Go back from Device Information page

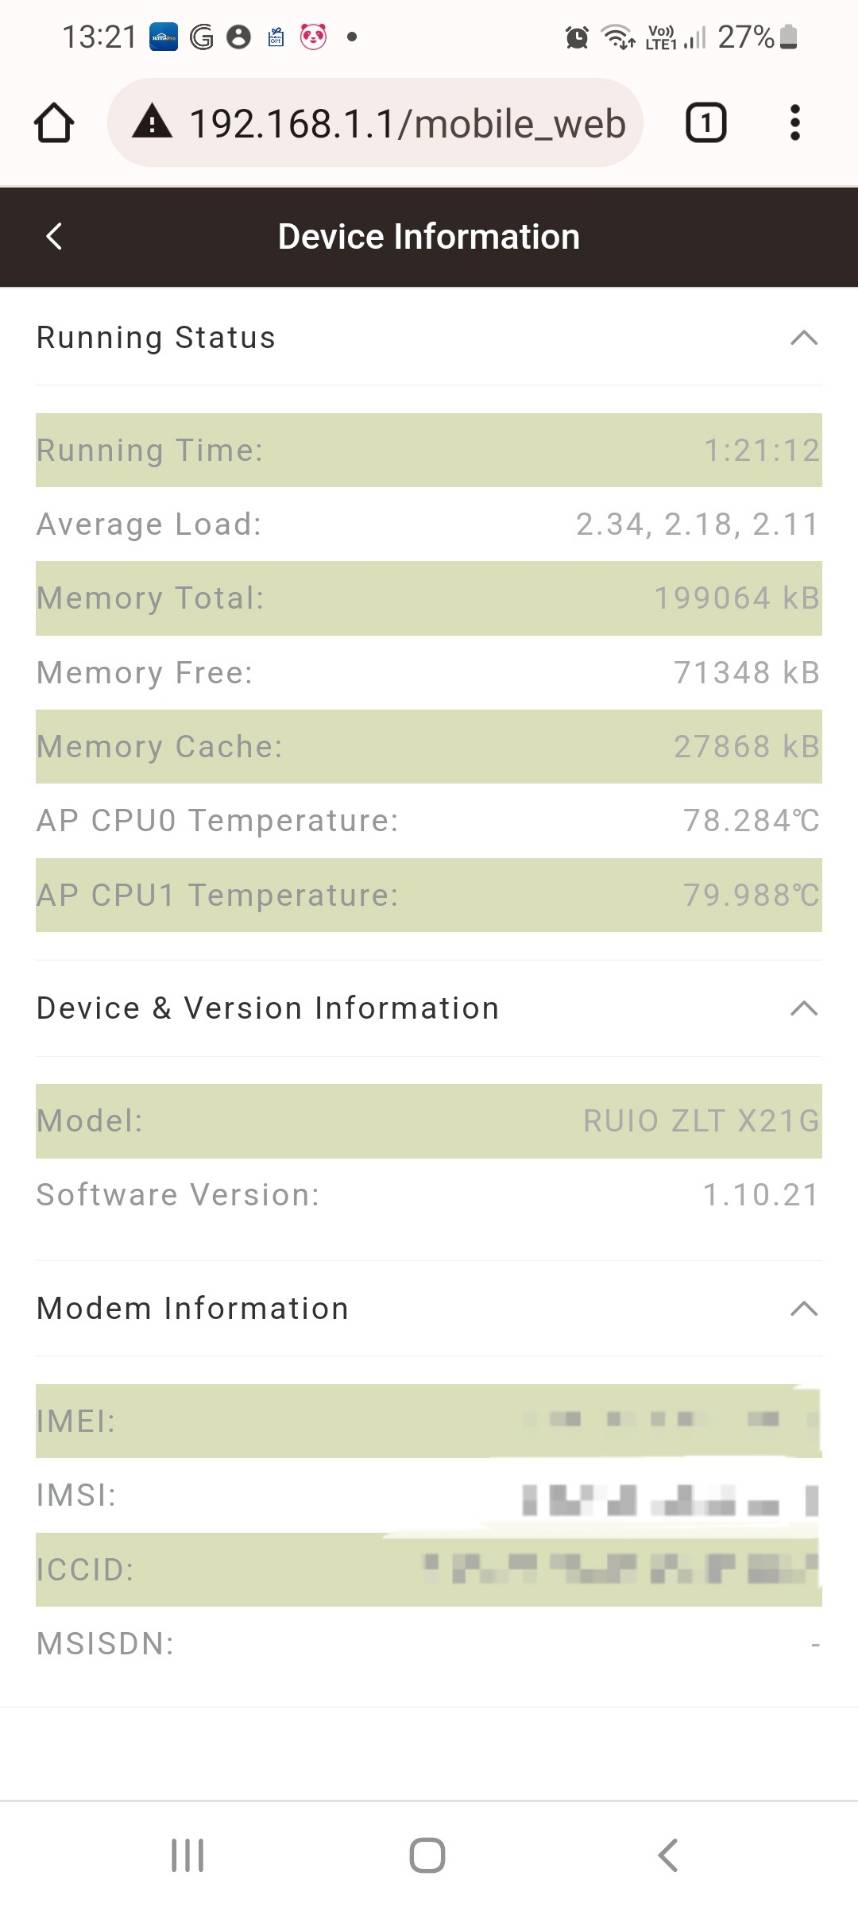[54, 237]
